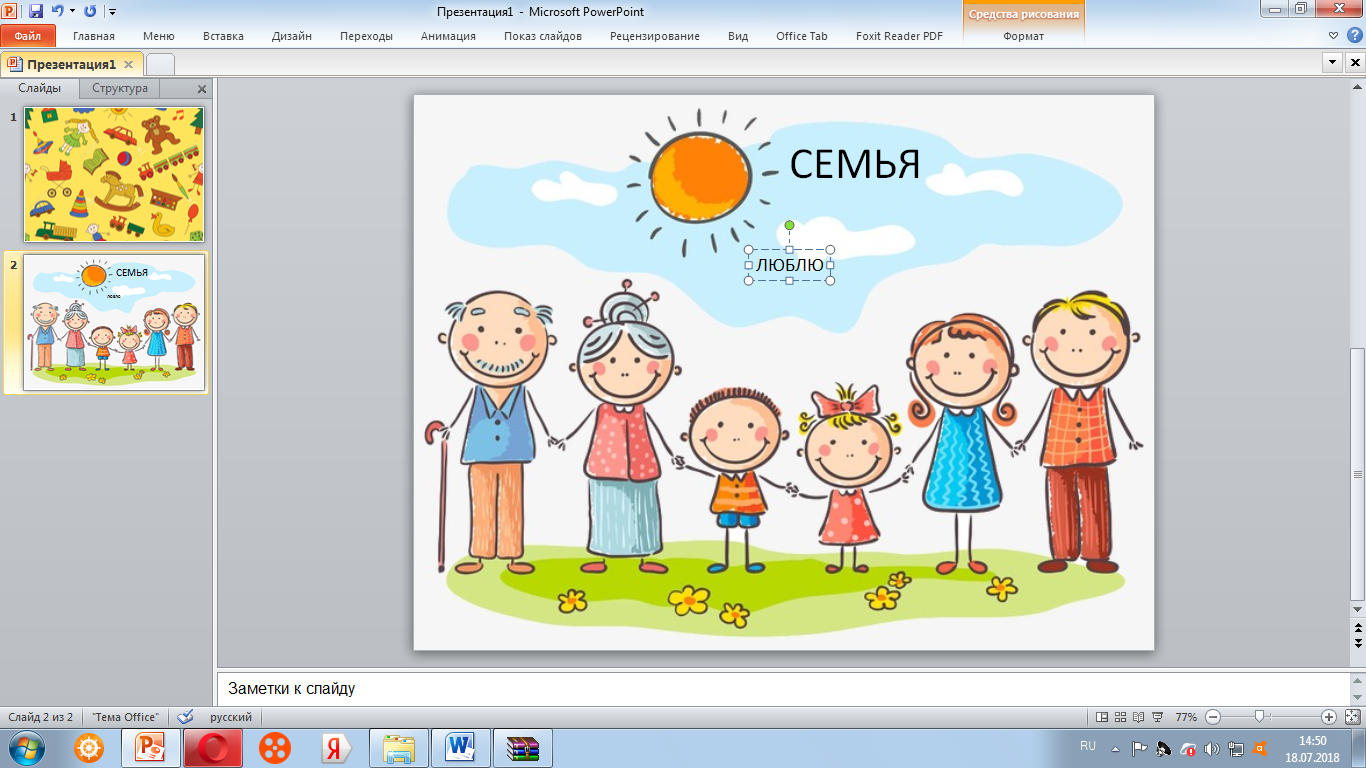
Task: Click the spell check icon in status bar
Action: coord(185,717)
